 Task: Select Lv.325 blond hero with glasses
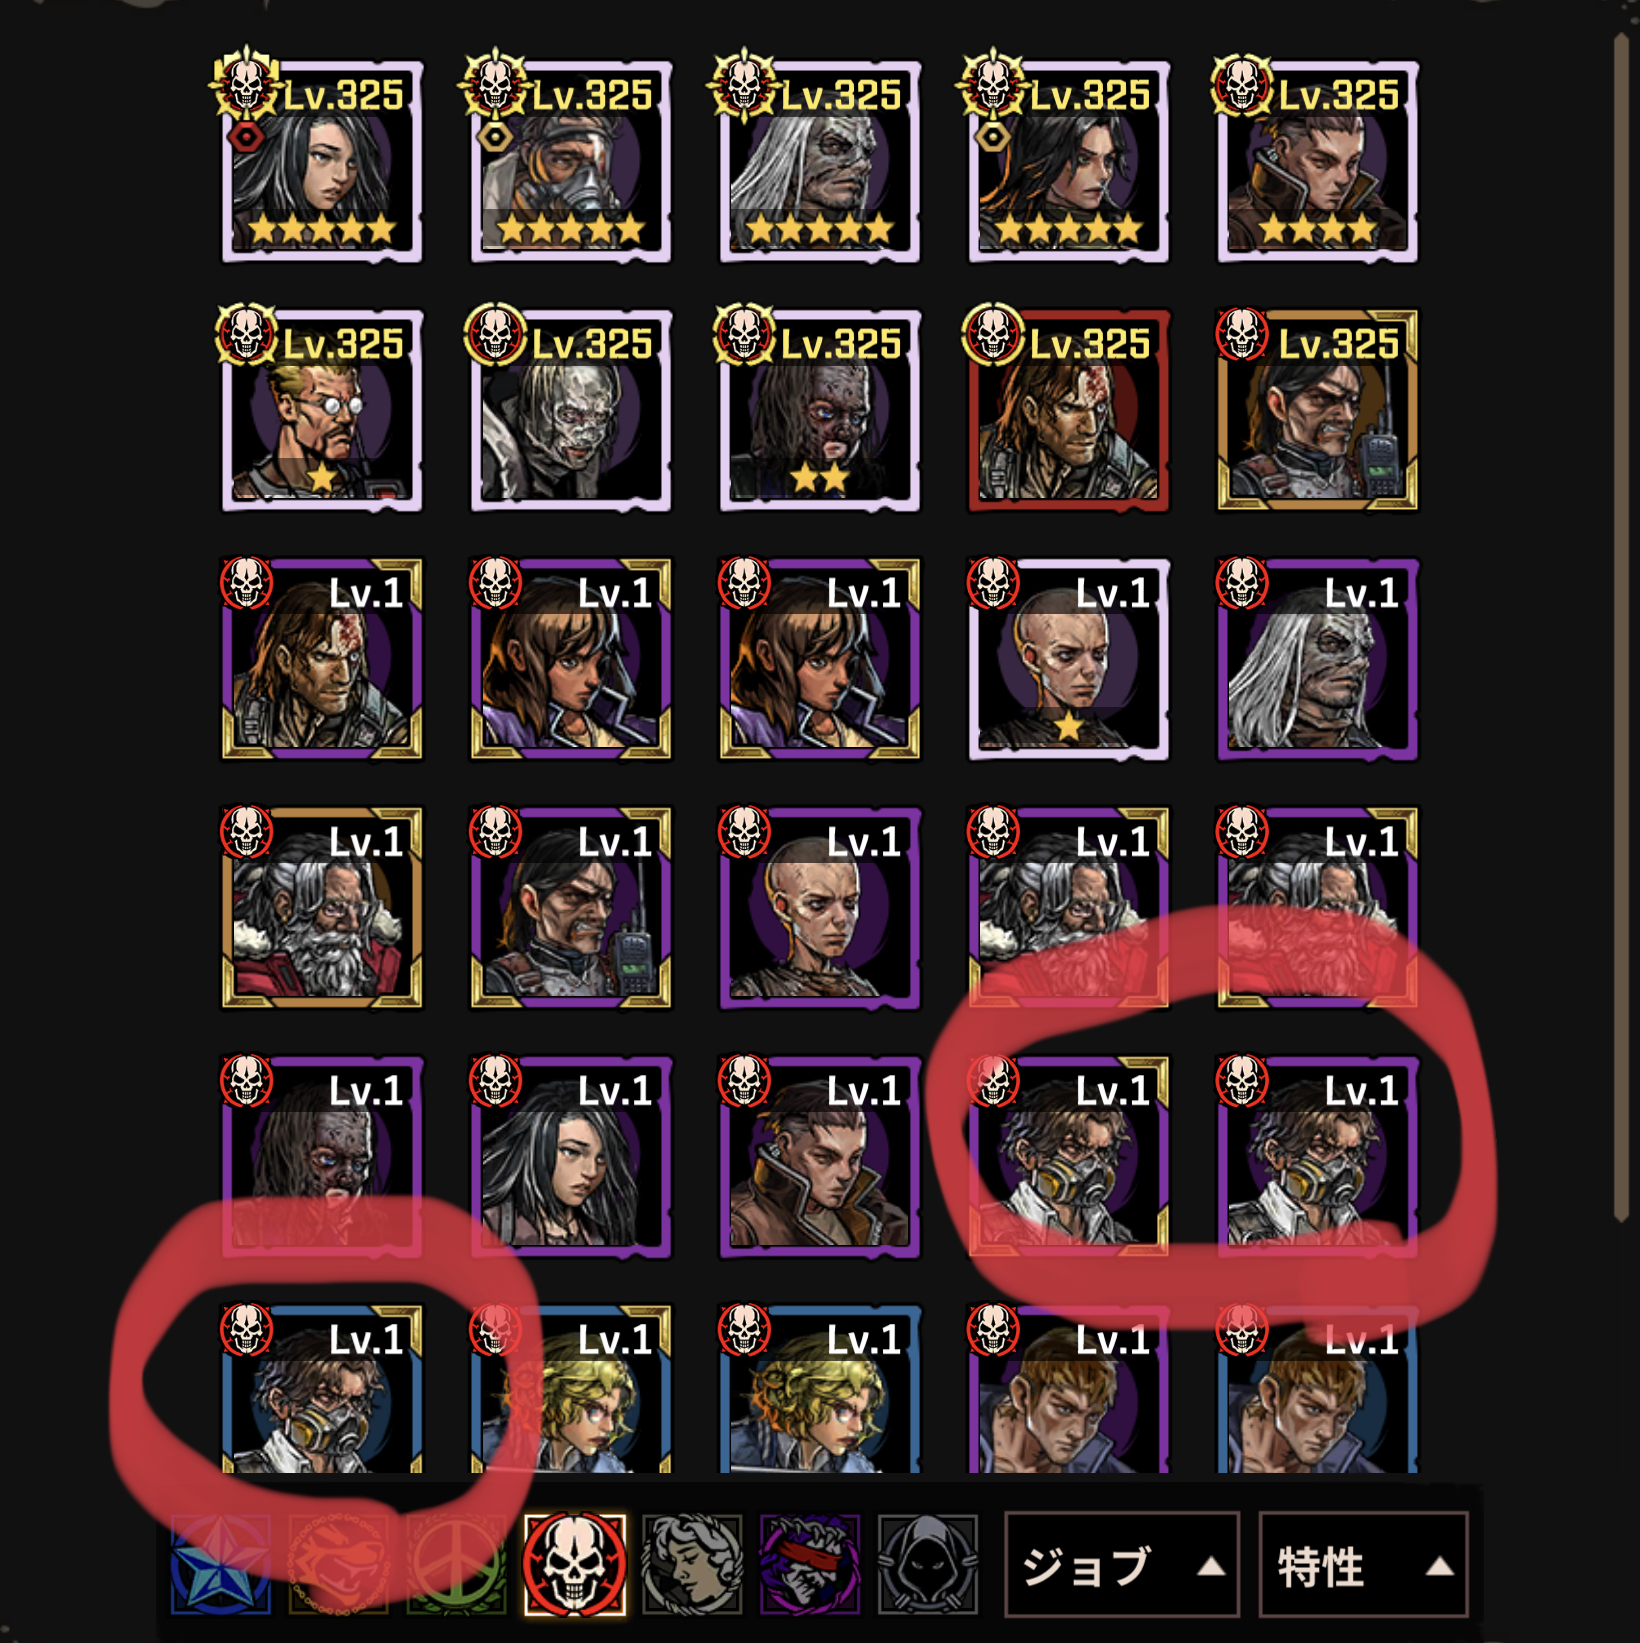click(x=322, y=410)
